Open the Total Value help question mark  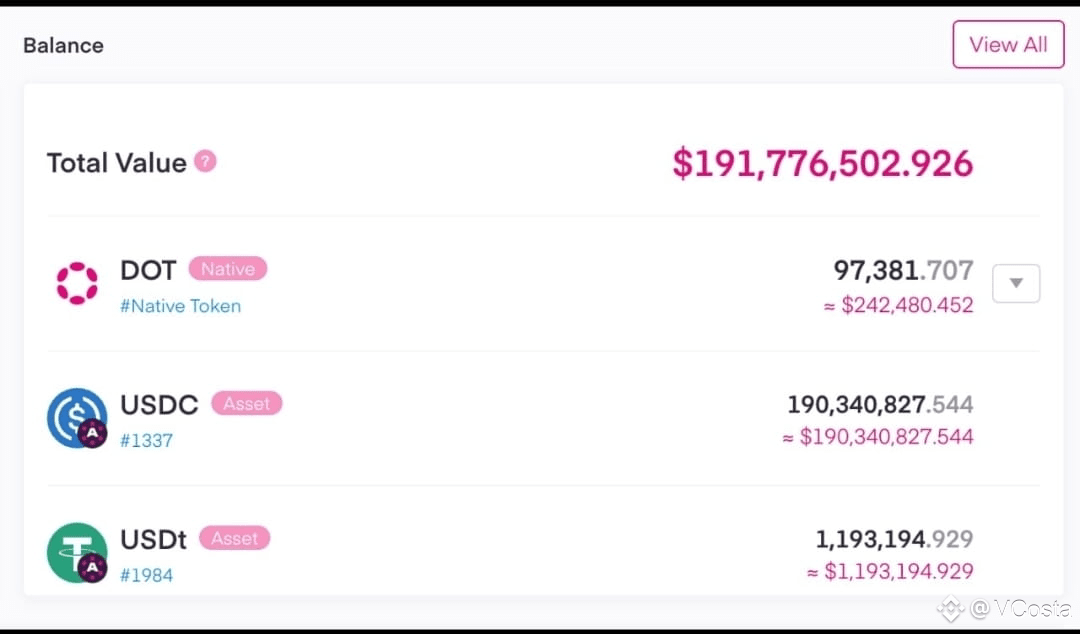(205, 161)
